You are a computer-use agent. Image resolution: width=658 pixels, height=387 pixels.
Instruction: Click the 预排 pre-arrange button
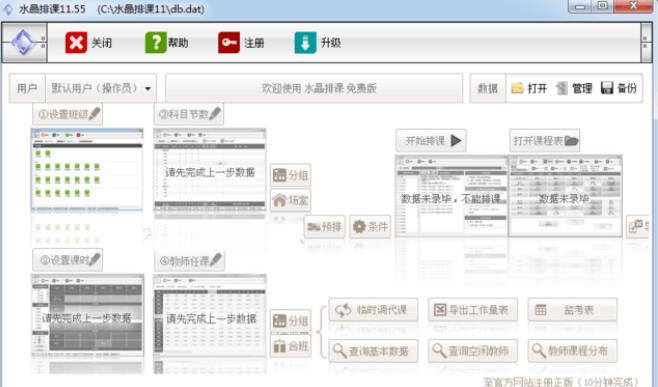(324, 227)
